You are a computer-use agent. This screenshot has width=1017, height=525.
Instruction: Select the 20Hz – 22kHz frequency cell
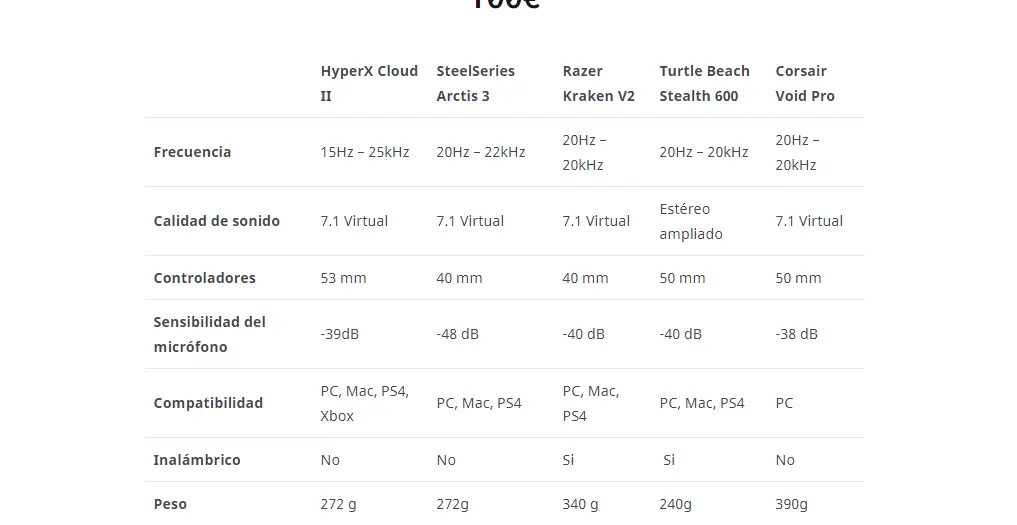point(480,152)
